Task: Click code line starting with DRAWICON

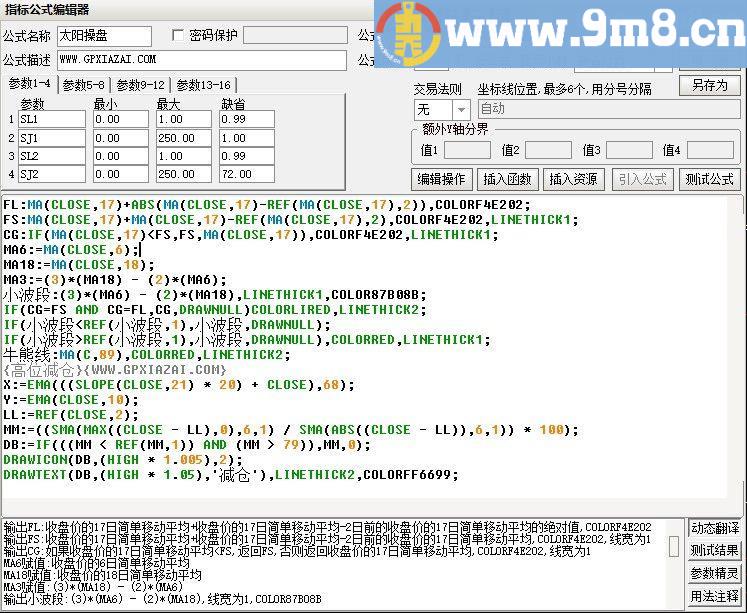Action: pos(123,460)
